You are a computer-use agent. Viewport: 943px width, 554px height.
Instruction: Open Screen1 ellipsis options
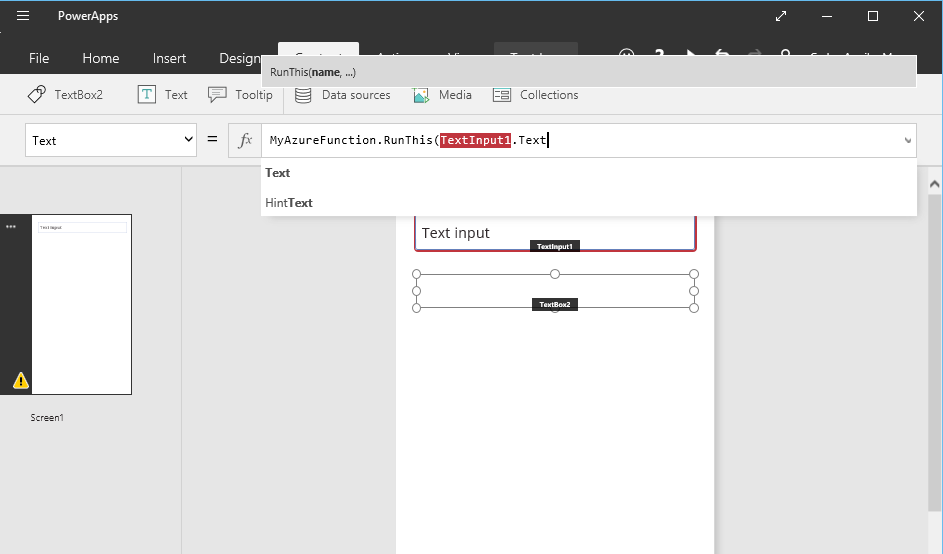click(x=11, y=227)
